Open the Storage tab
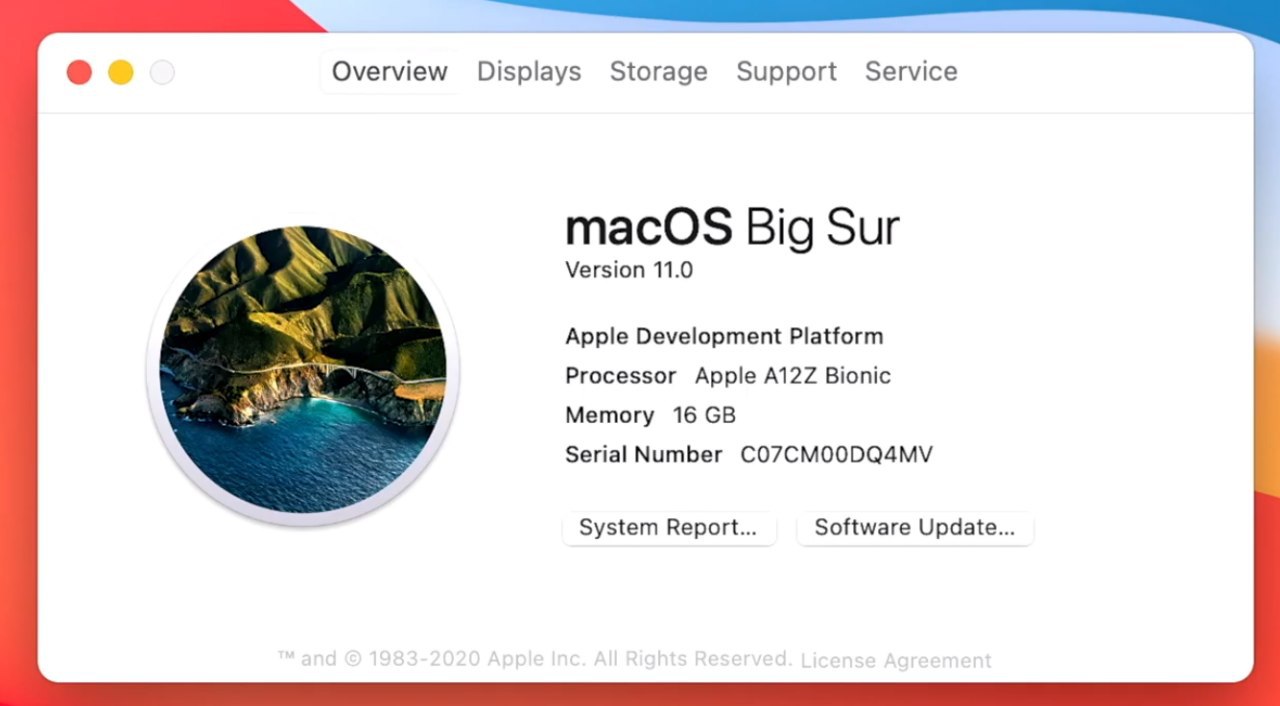Screen dimensions: 1280x706 659,72
